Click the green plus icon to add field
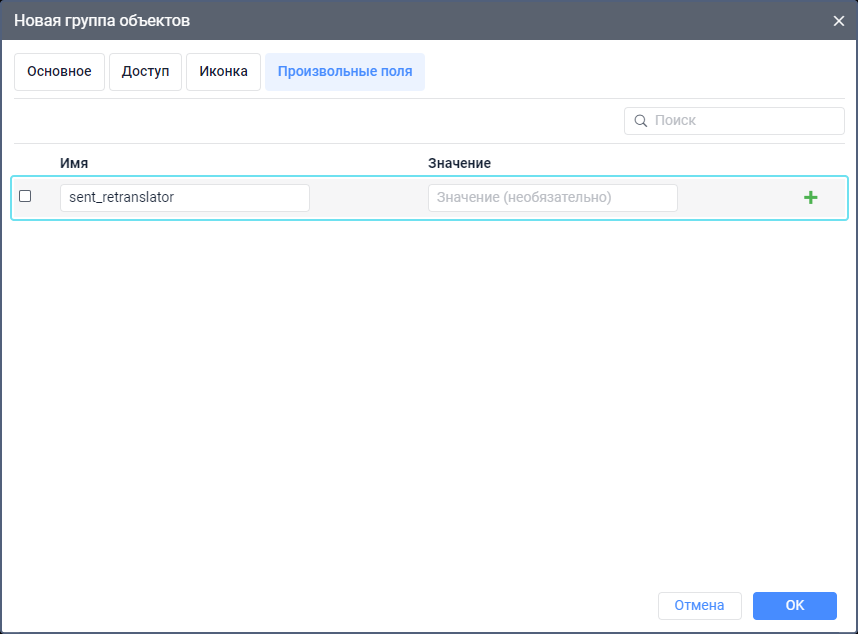 (x=810, y=198)
